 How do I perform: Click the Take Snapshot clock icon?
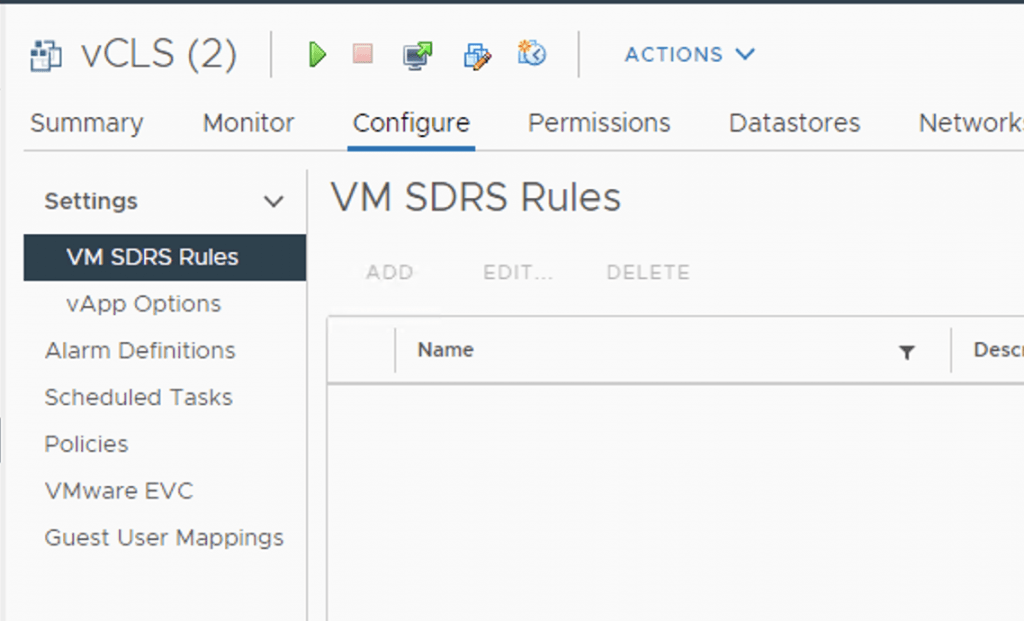point(532,54)
